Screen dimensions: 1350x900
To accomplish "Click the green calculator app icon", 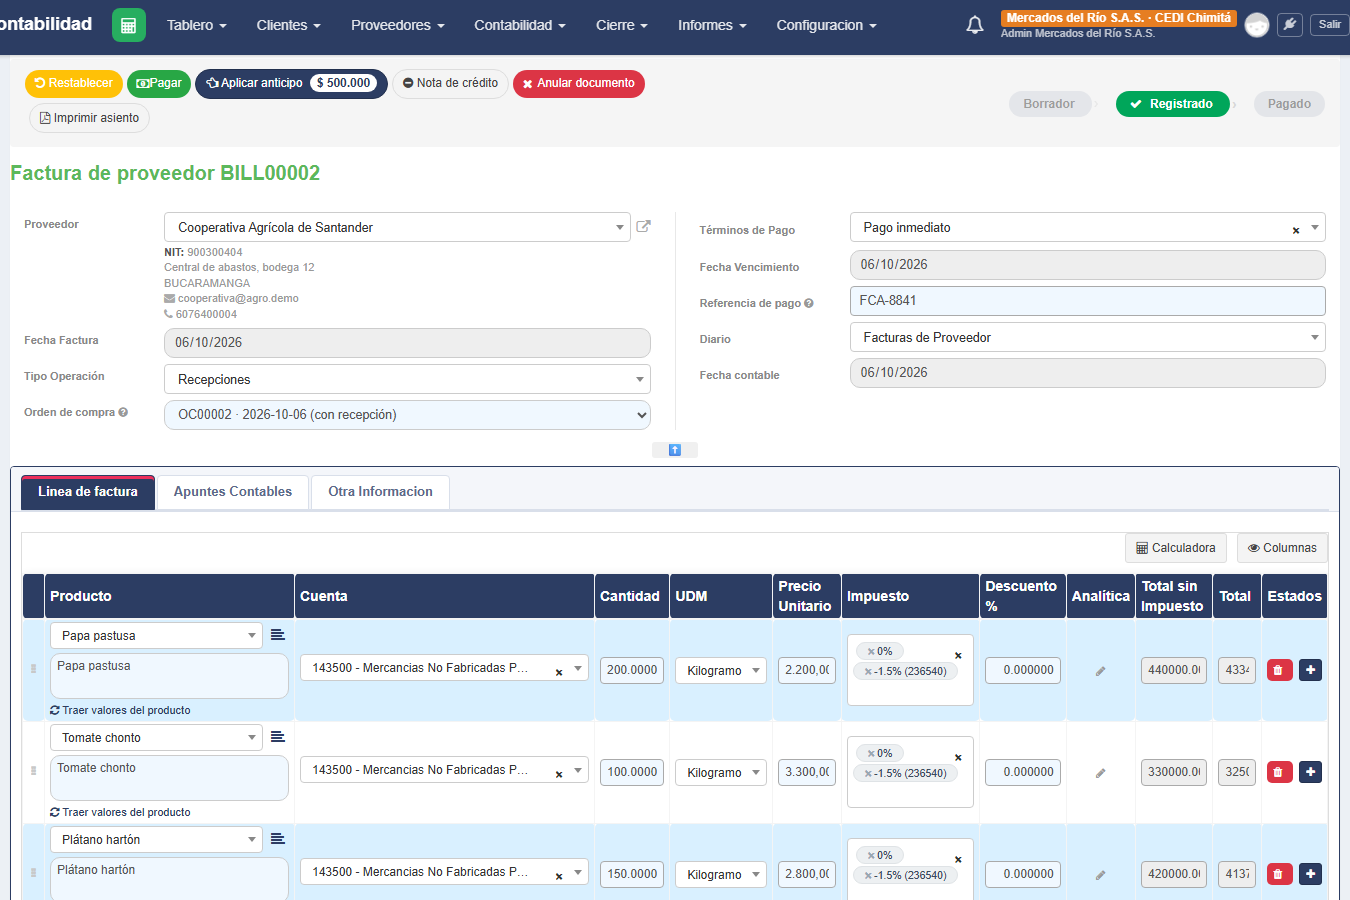I will (x=129, y=25).
